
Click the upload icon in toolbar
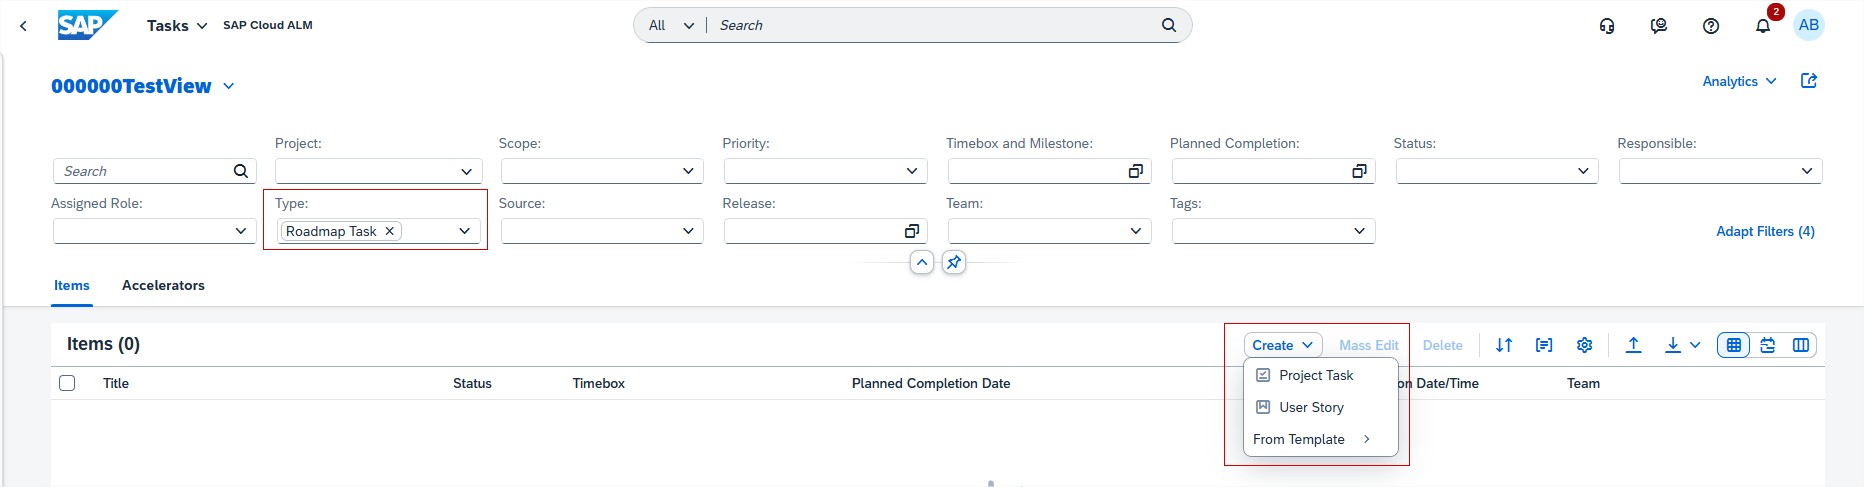[x=1633, y=345]
